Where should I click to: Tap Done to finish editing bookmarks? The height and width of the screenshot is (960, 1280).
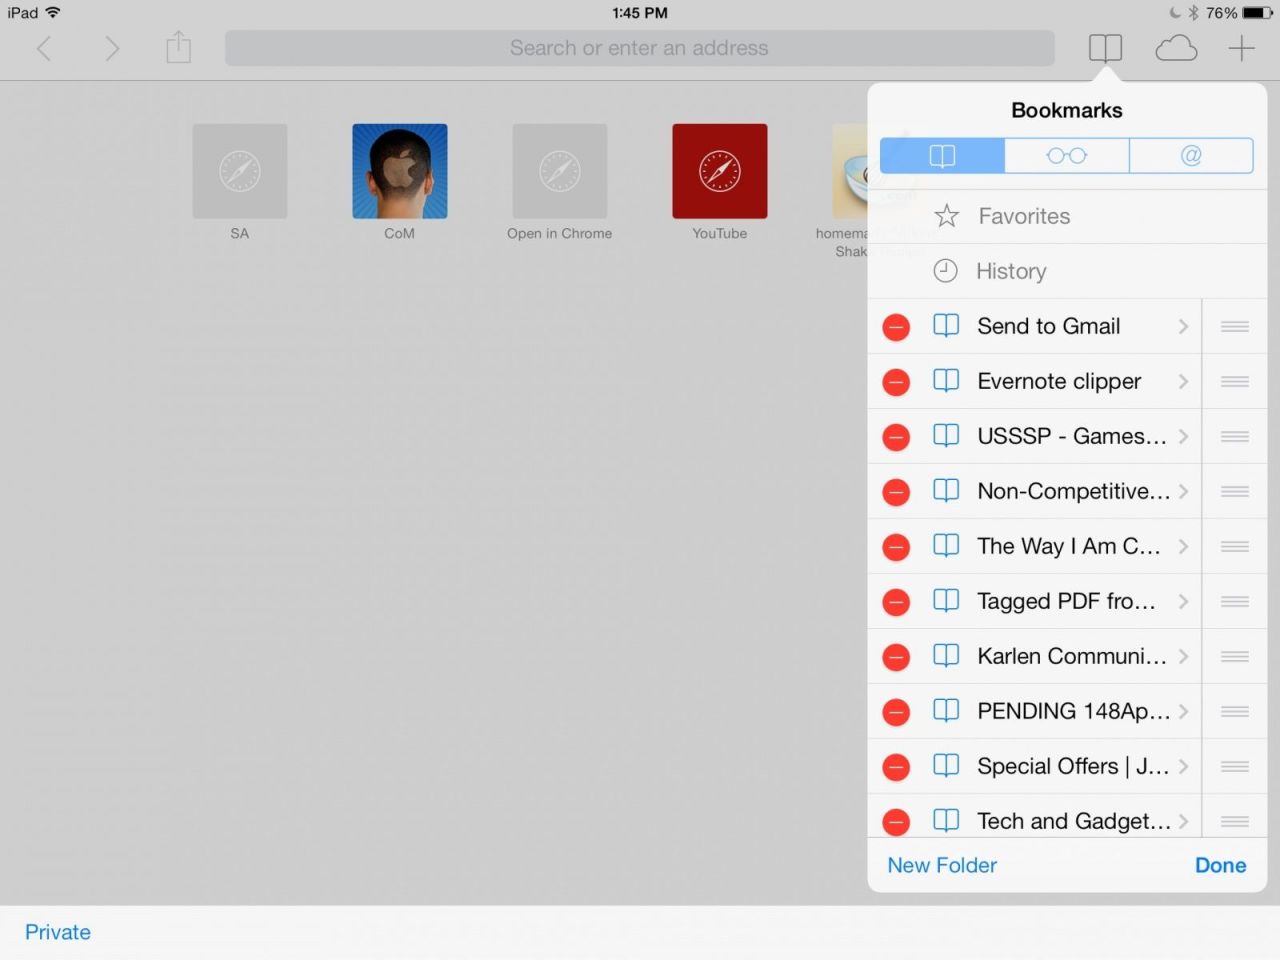pos(1220,865)
